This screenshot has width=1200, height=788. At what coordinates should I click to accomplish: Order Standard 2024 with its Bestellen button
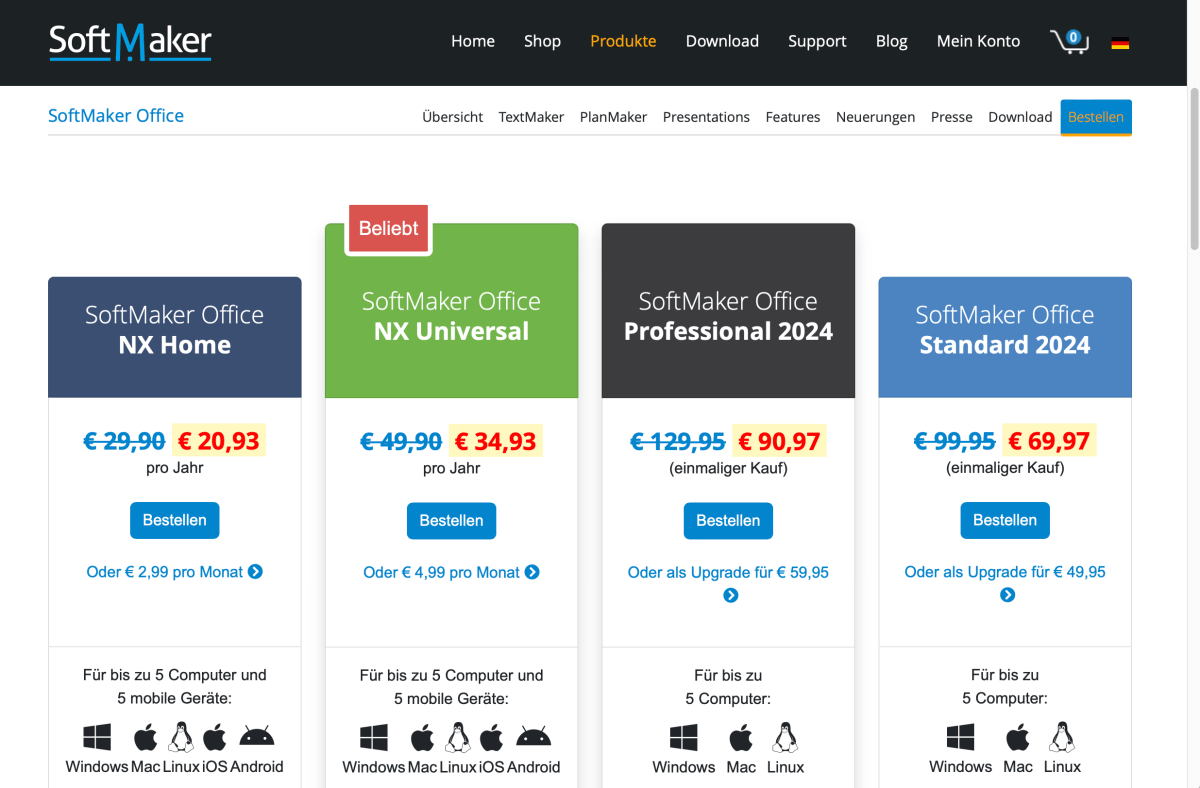[x=1005, y=520]
